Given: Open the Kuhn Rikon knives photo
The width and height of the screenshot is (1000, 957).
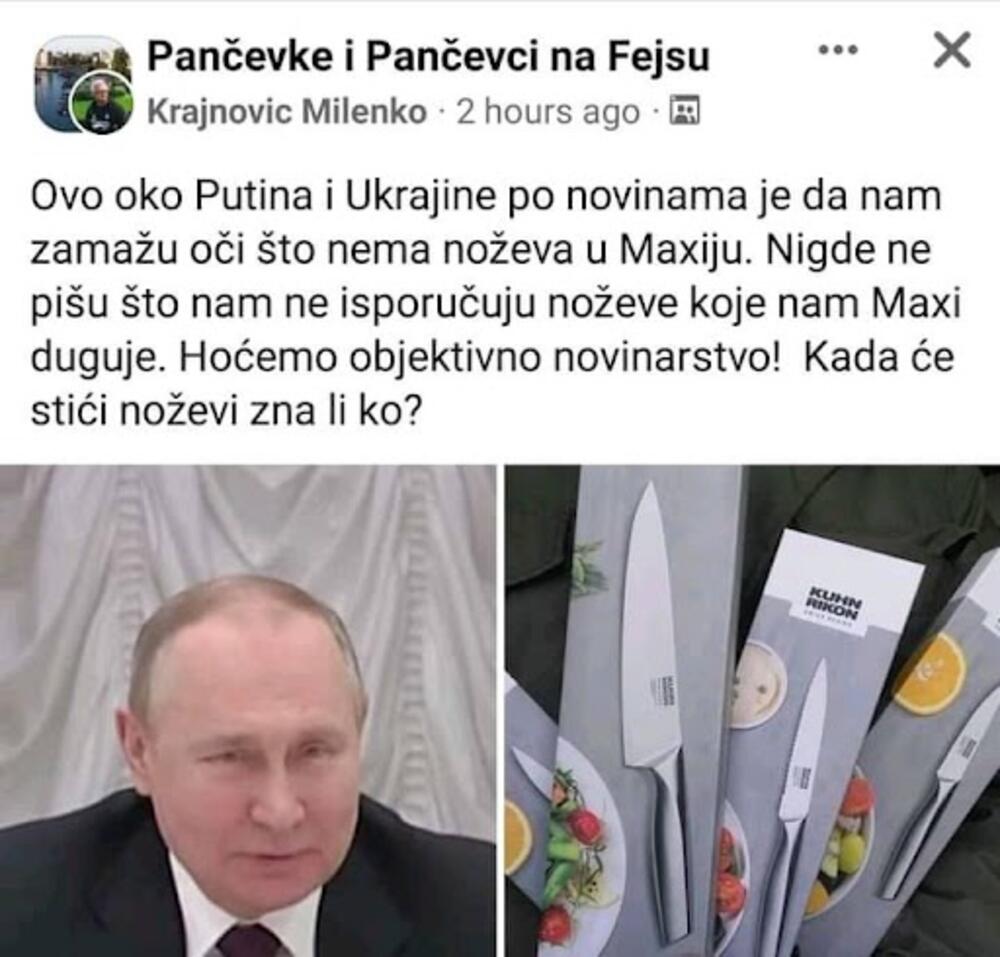Looking at the screenshot, I should (753, 711).
